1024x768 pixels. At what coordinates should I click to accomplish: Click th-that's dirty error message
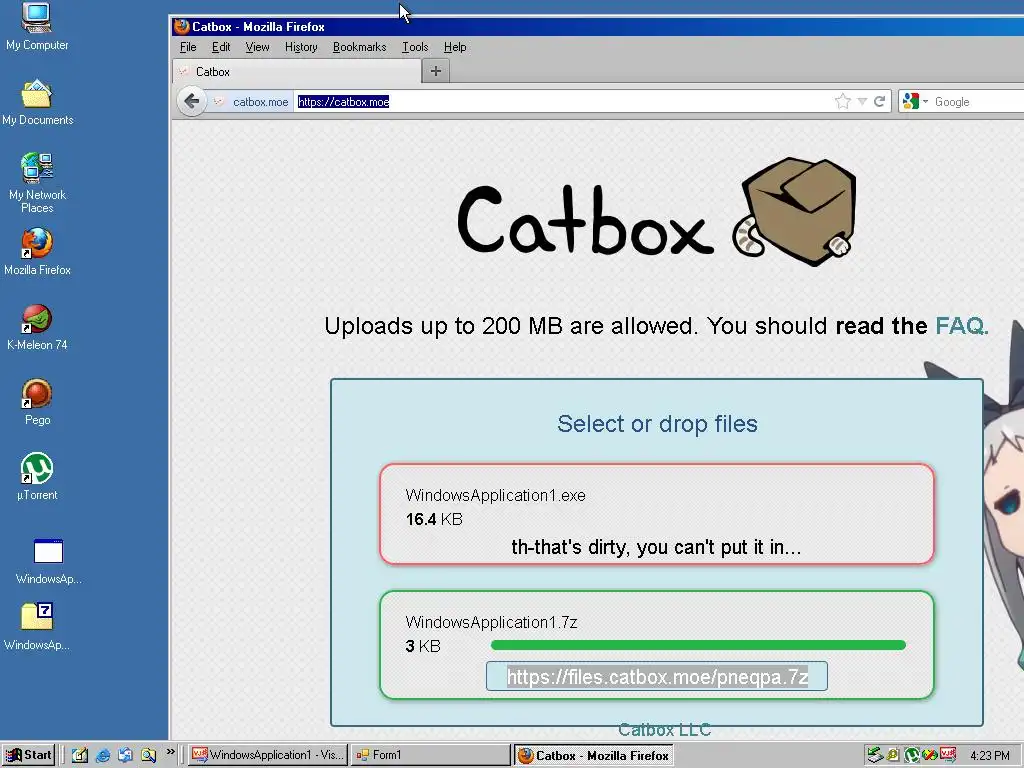(x=656, y=547)
